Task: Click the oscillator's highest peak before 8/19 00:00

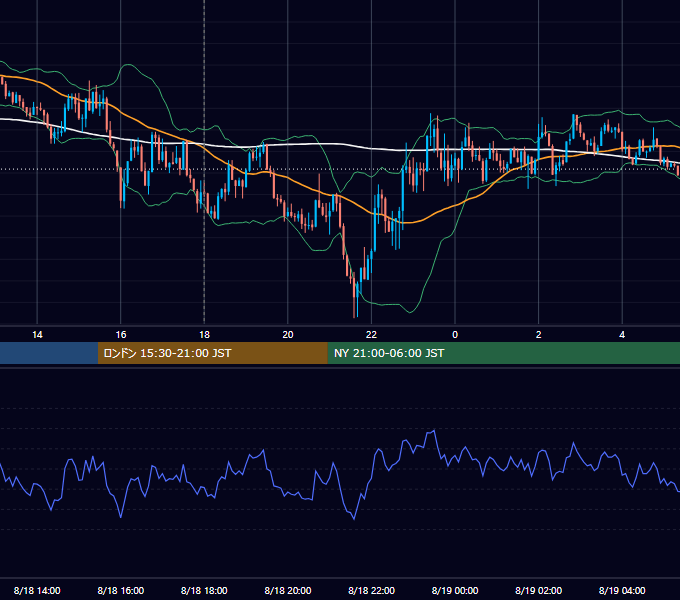Action: pos(434,431)
